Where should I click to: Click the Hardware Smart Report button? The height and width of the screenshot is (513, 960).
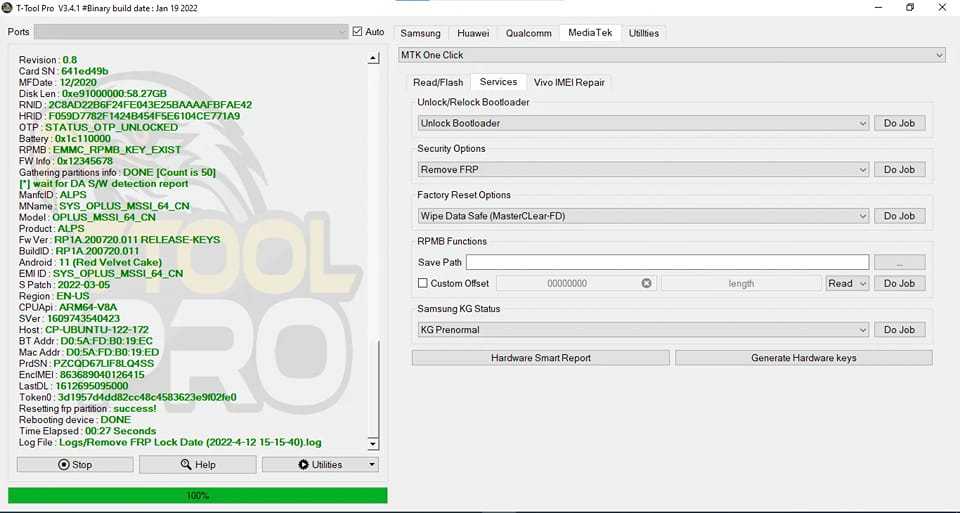(541, 358)
